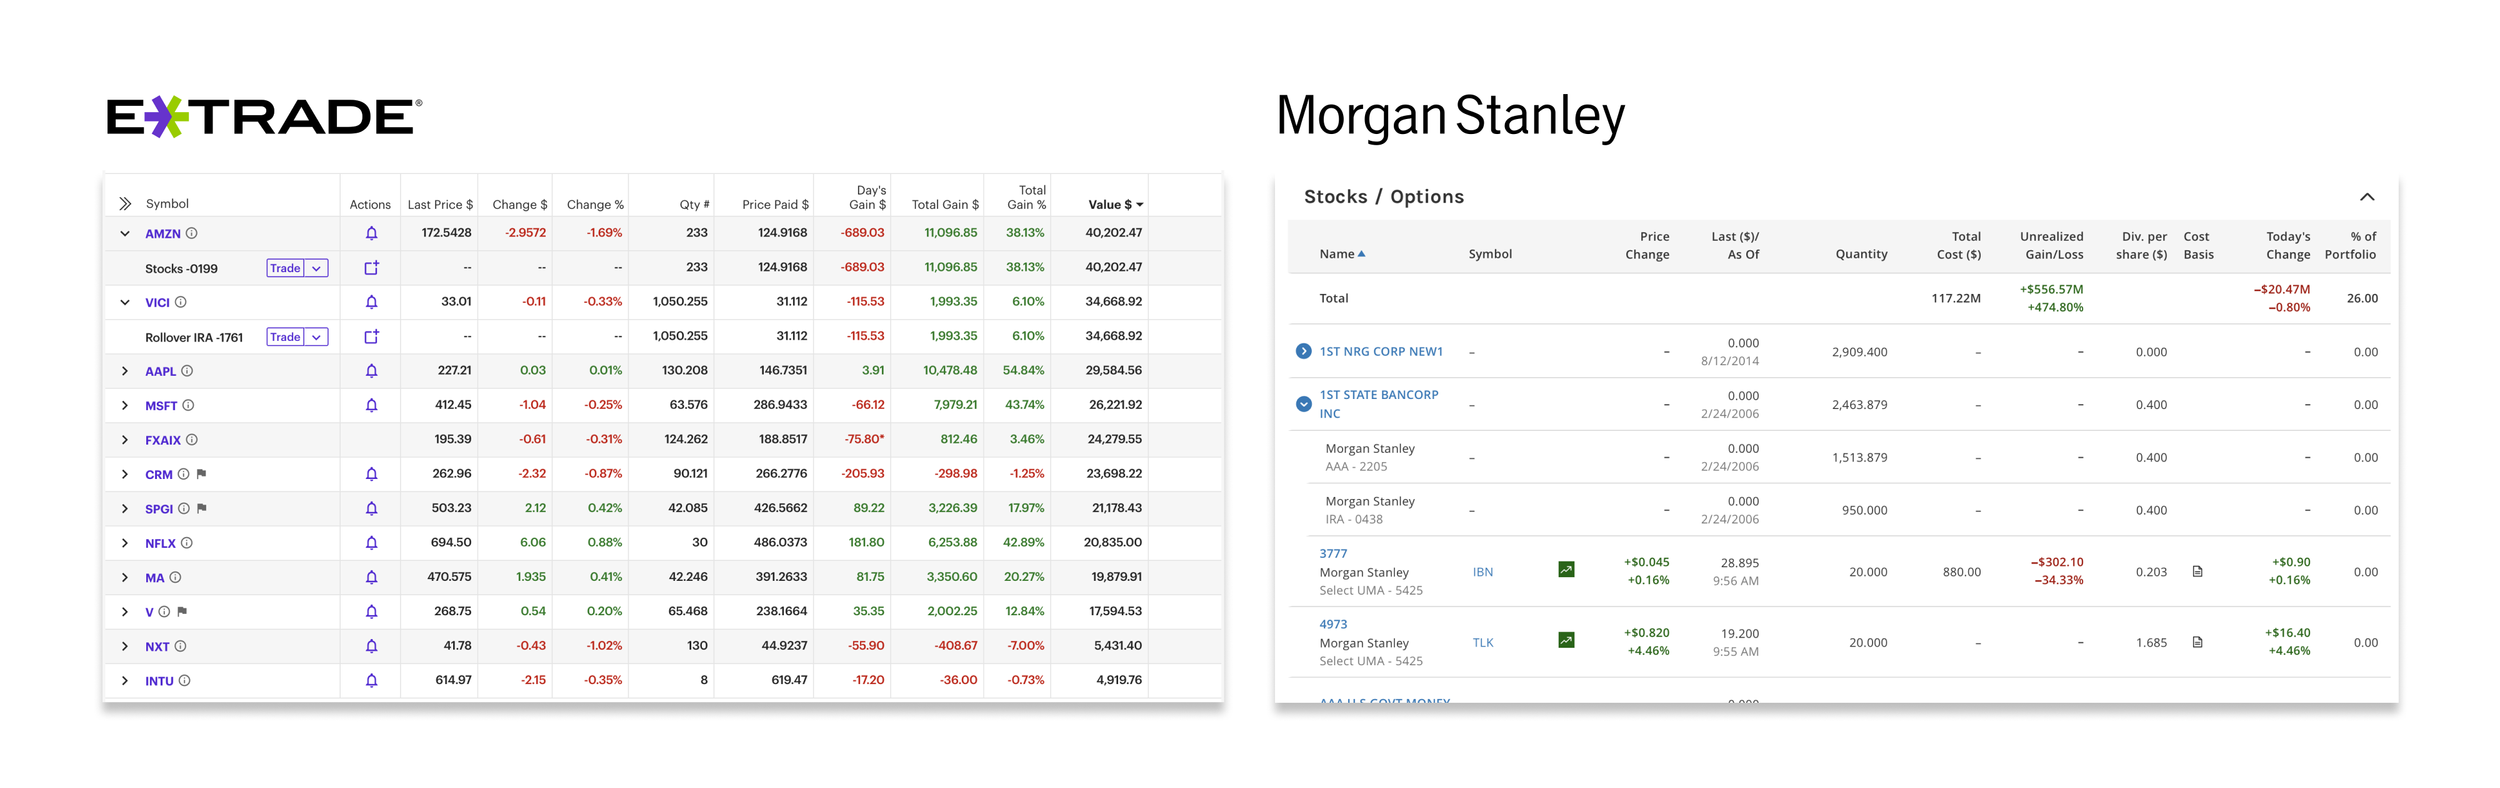Collapse the AMZN row
This screenshot has height=788, width=2500.
coord(125,234)
